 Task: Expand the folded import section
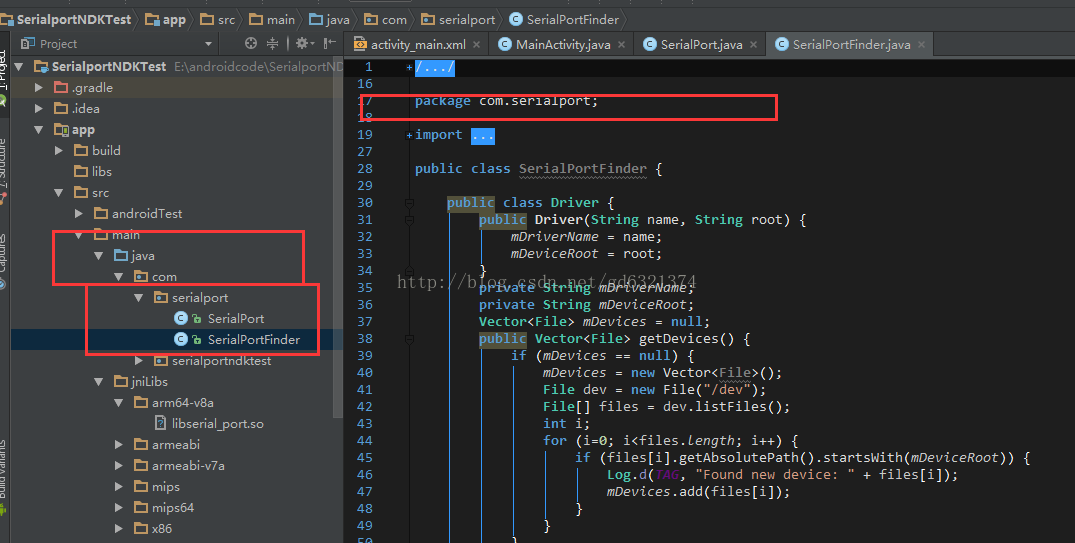click(x=409, y=135)
